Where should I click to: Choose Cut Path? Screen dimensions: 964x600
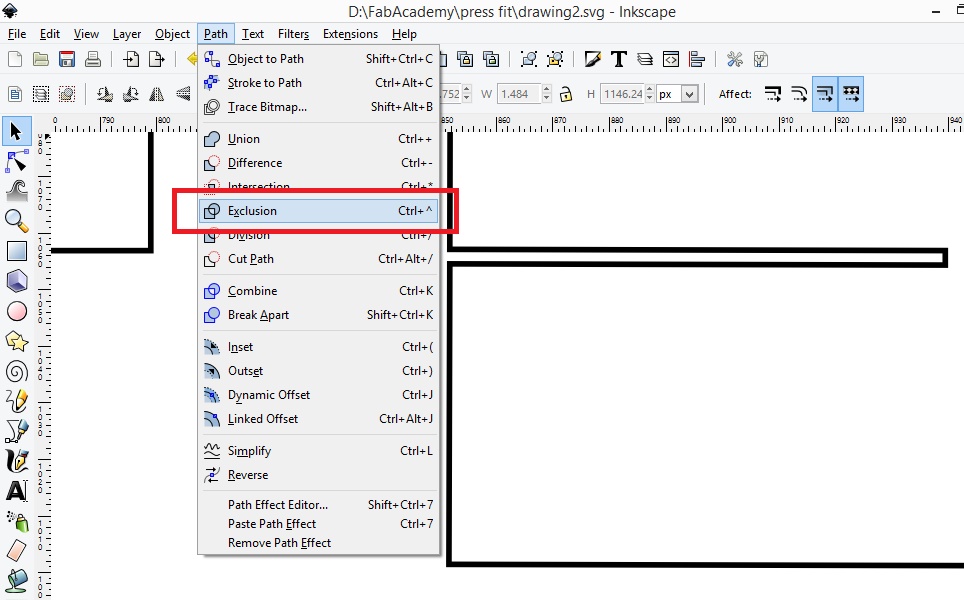click(x=318, y=259)
